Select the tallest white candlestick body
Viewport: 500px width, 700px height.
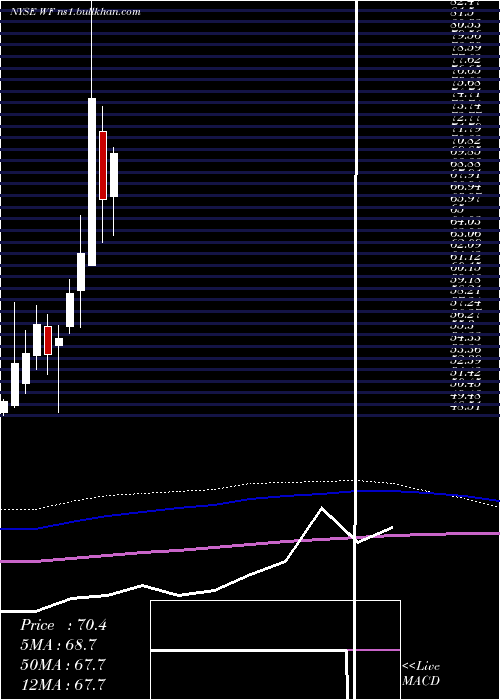[x=92, y=182]
